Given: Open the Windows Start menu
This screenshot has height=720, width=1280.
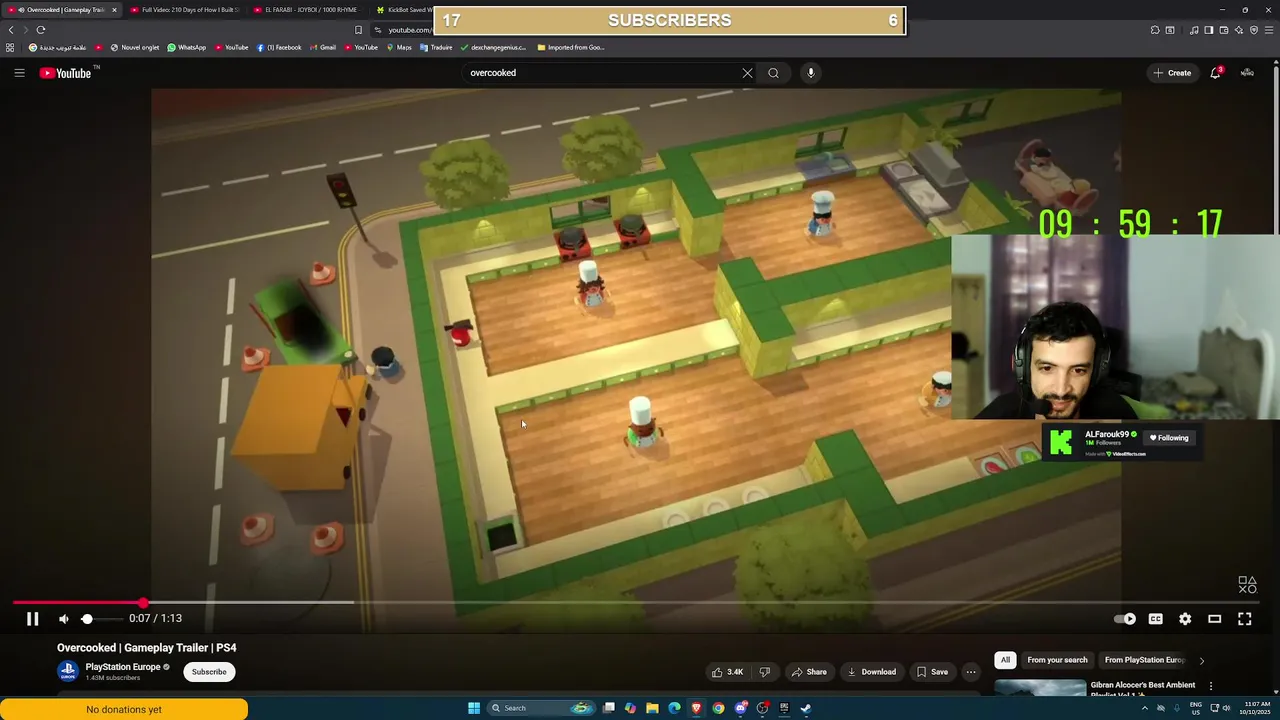Looking at the screenshot, I should tap(474, 708).
